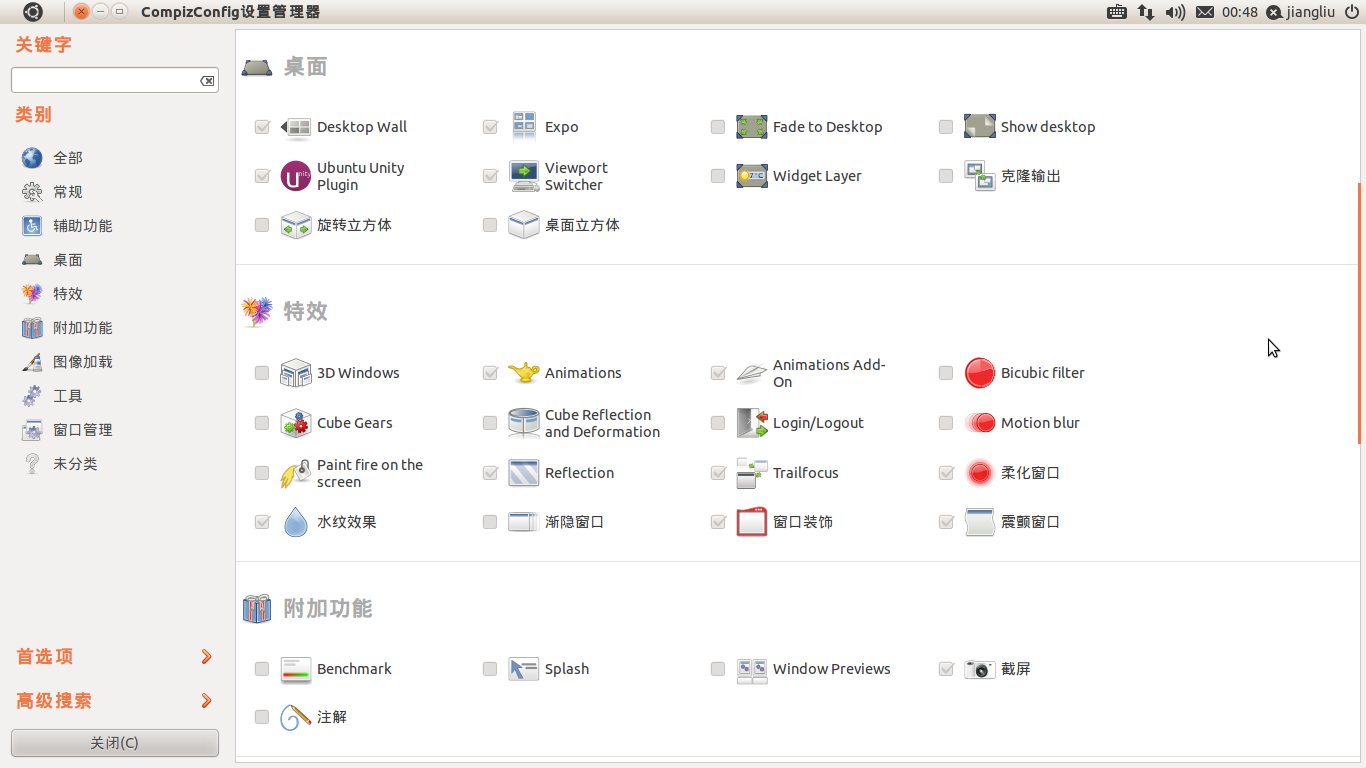Enable the Fade to Desktop checkbox
This screenshot has height=768, width=1366.
pyautogui.click(x=718, y=127)
